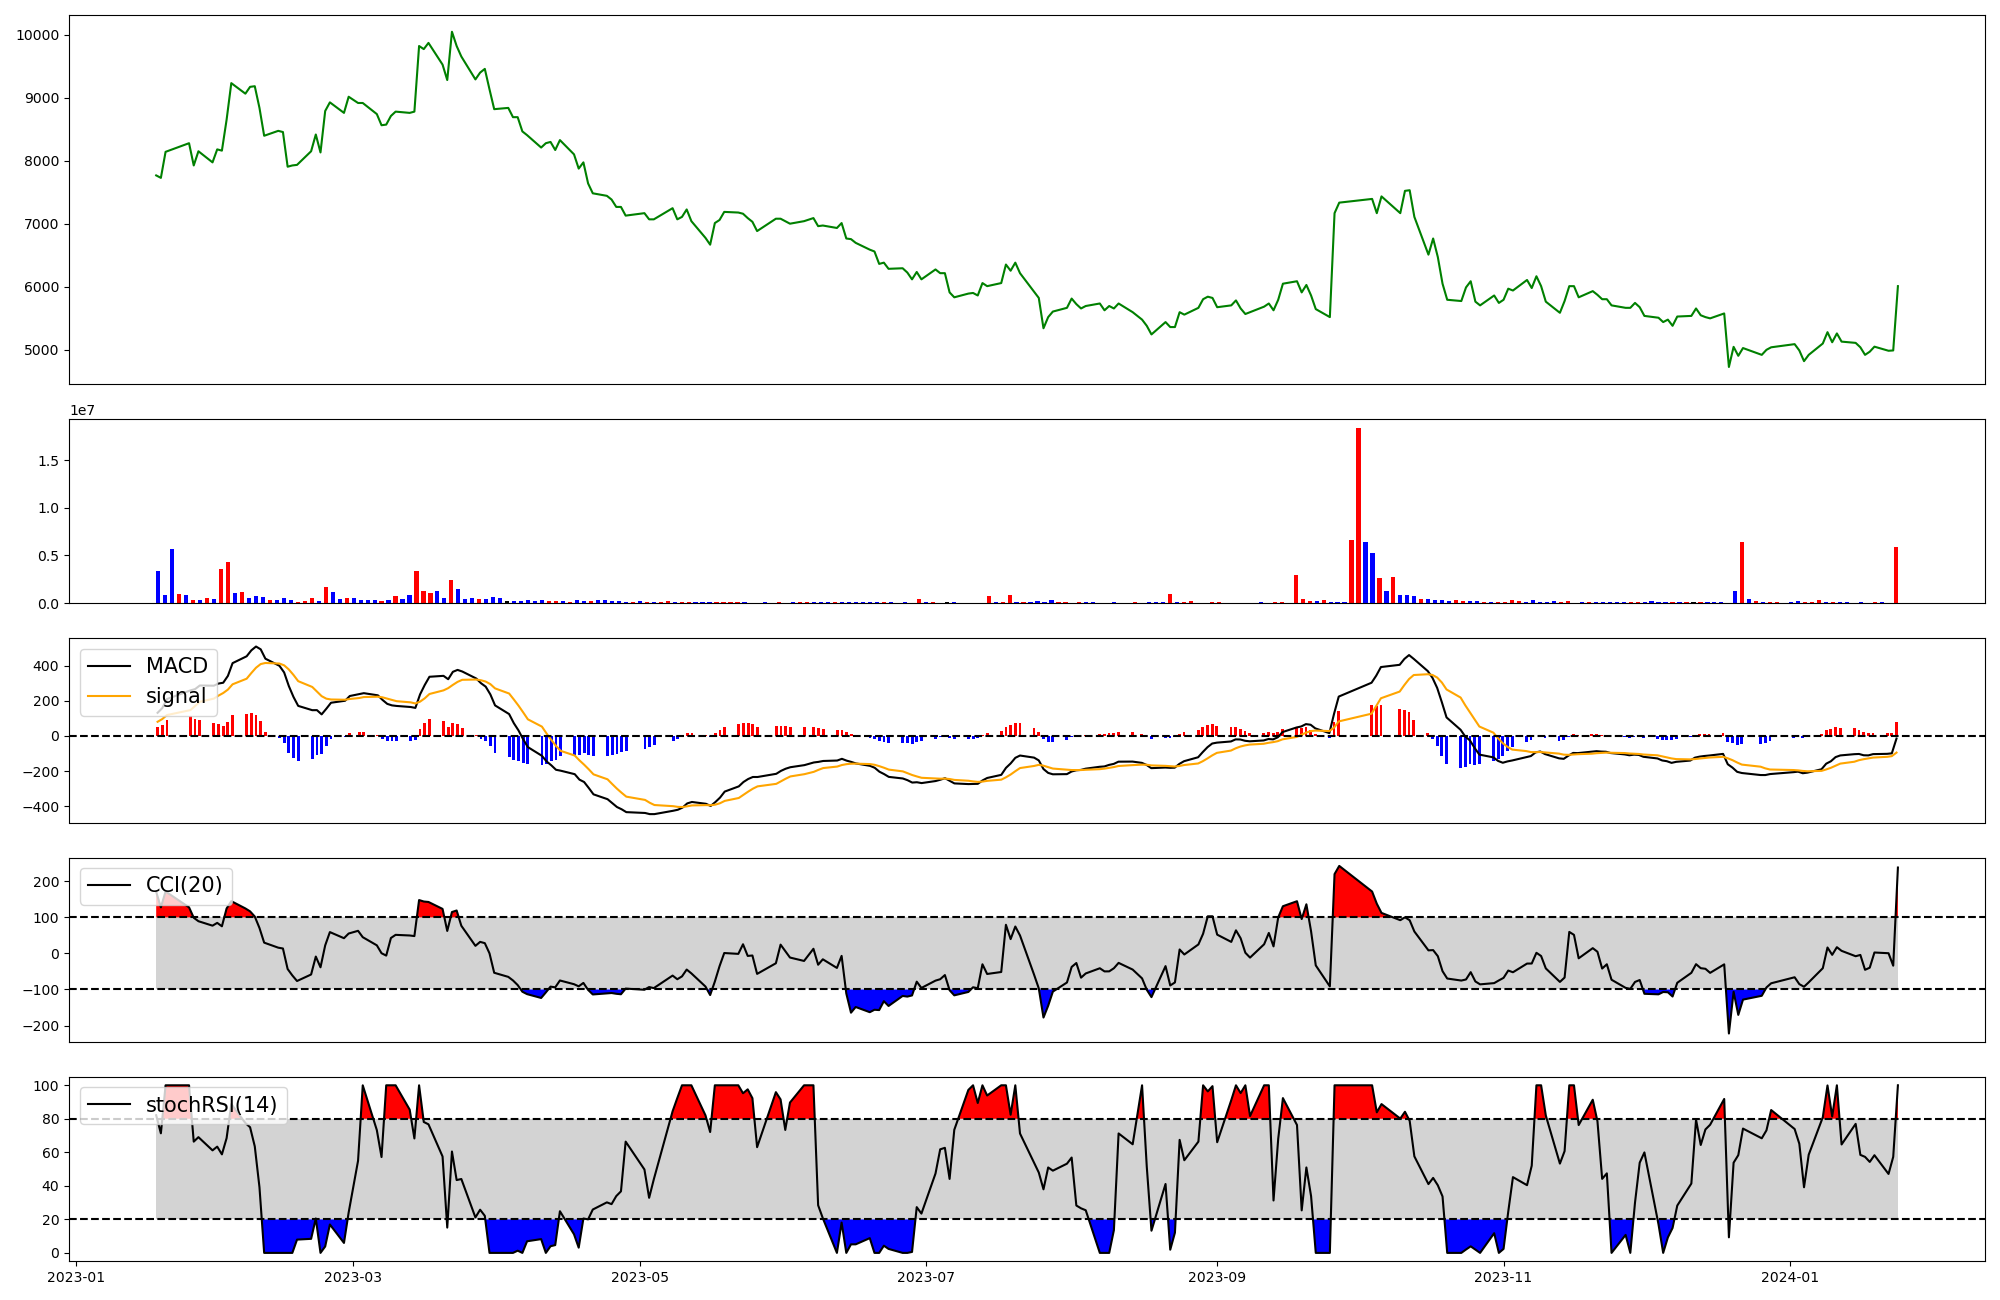The width and height of the screenshot is (2000, 1300).
Task: Click the 2023-01 x-axis date label
Action: (x=77, y=1277)
